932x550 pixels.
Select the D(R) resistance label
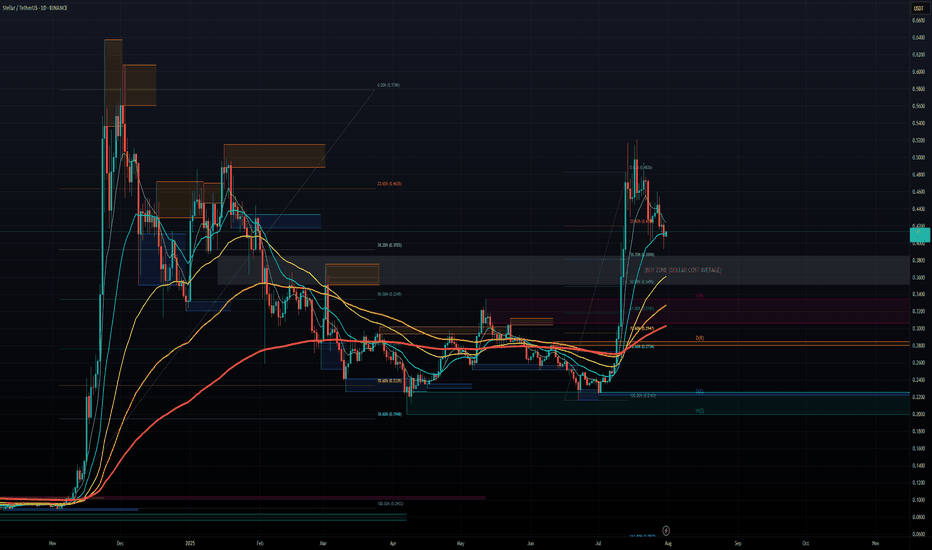click(x=700, y=338)
